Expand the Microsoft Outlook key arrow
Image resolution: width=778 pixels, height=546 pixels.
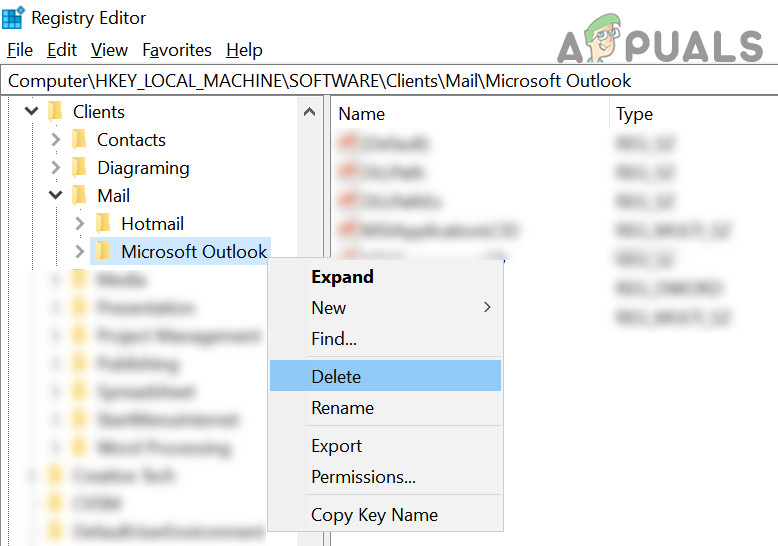coord(80,252)
